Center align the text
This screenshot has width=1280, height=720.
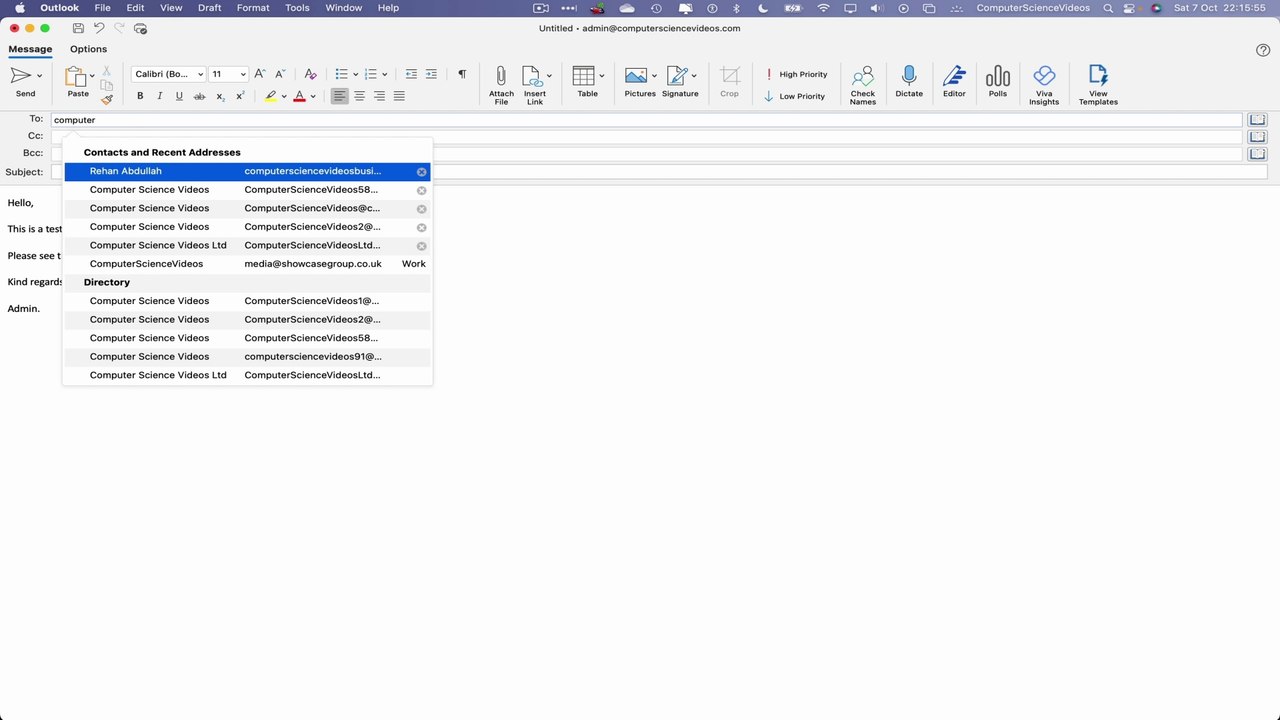pos(360,96)
